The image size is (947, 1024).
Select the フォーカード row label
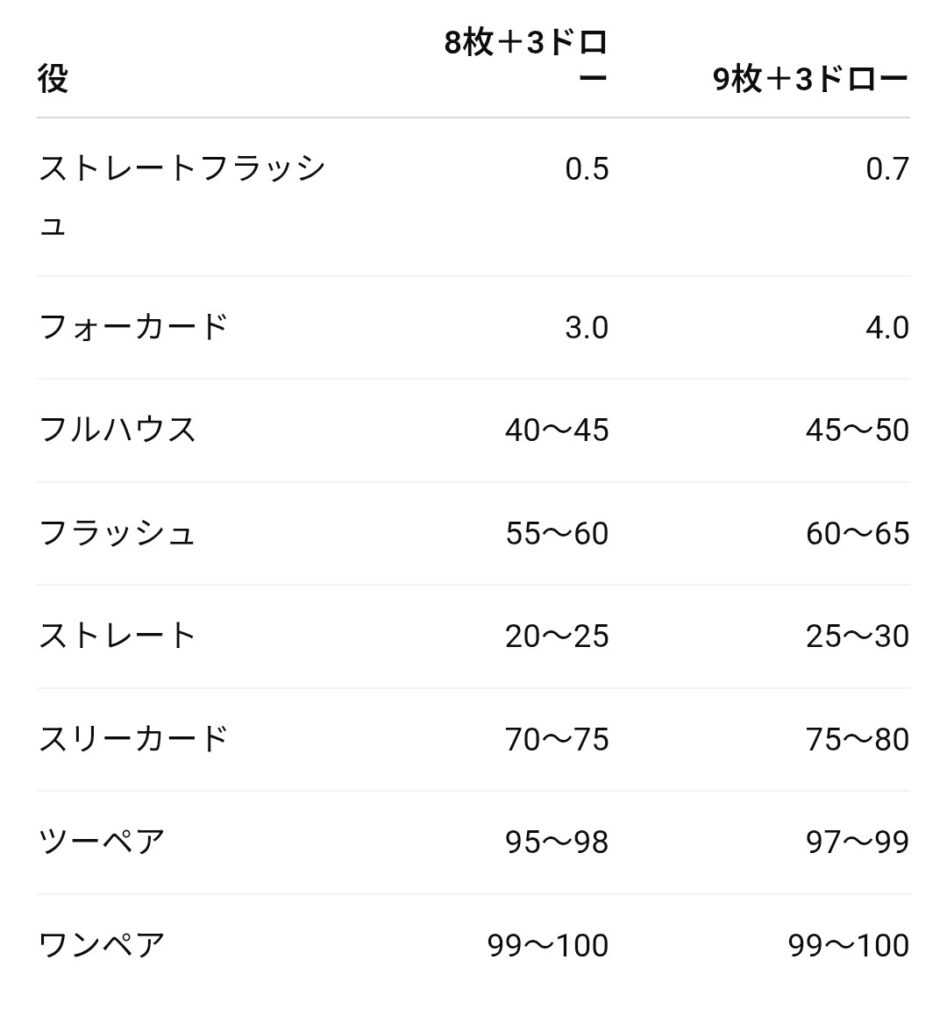tap(133, 327)
